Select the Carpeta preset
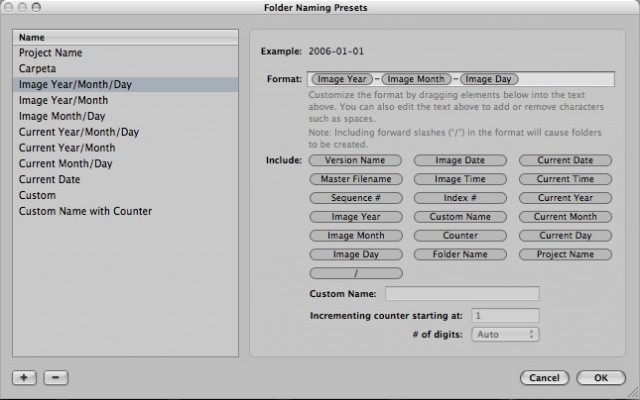Image resolution: width=640 pixels, height=400 pixels. coord(125,69)
